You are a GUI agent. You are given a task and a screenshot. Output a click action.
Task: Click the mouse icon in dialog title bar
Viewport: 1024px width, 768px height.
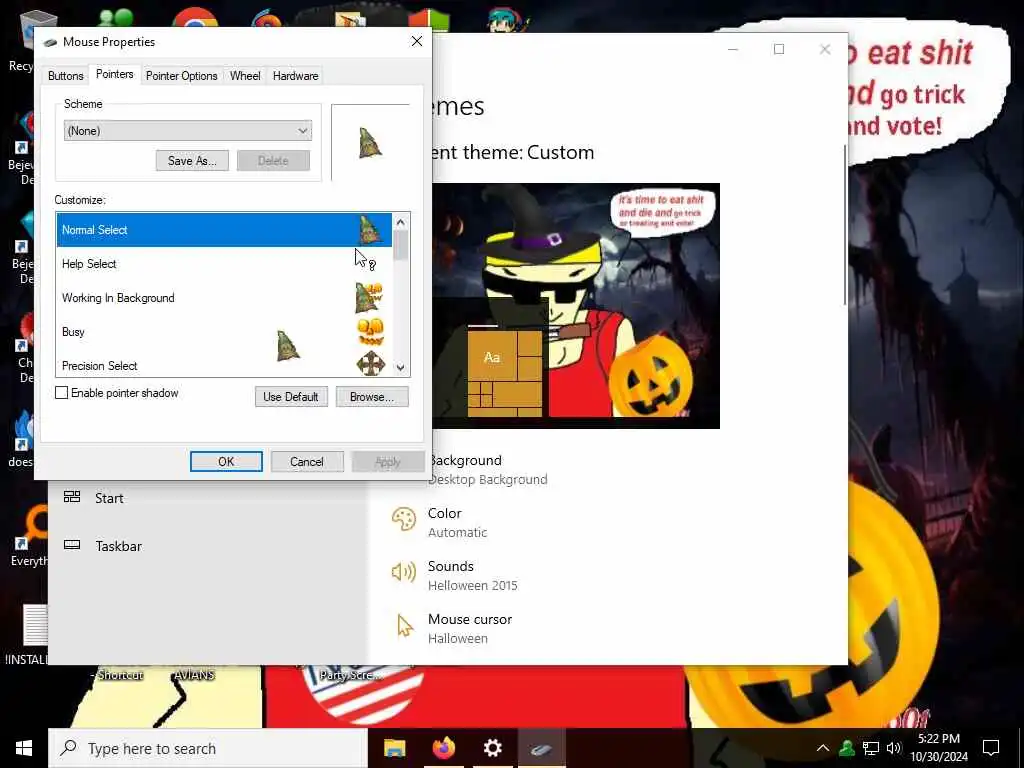pyautogui.click(x=50, y=42)
